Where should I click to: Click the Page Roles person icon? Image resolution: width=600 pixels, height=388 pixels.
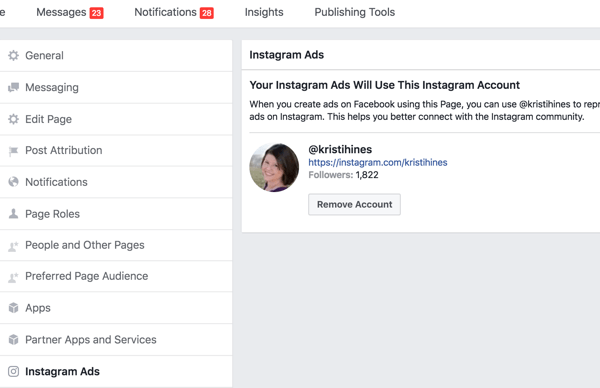pos(13,214)
